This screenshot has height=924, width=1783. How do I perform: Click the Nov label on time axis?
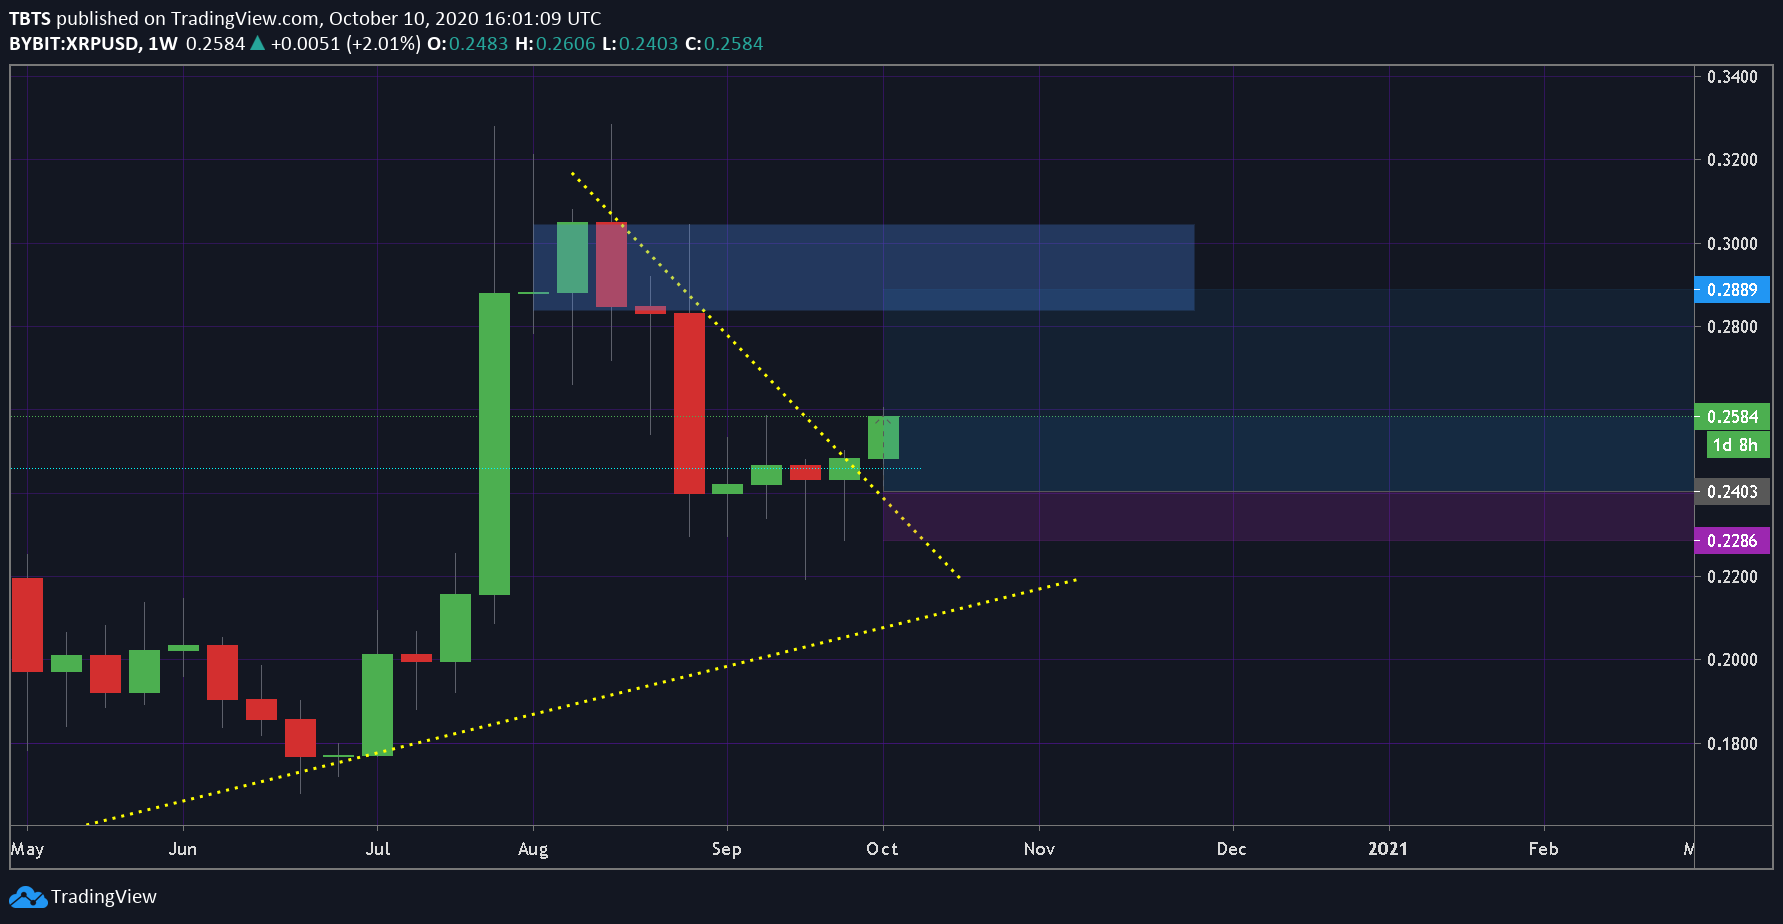[1039, 849]
